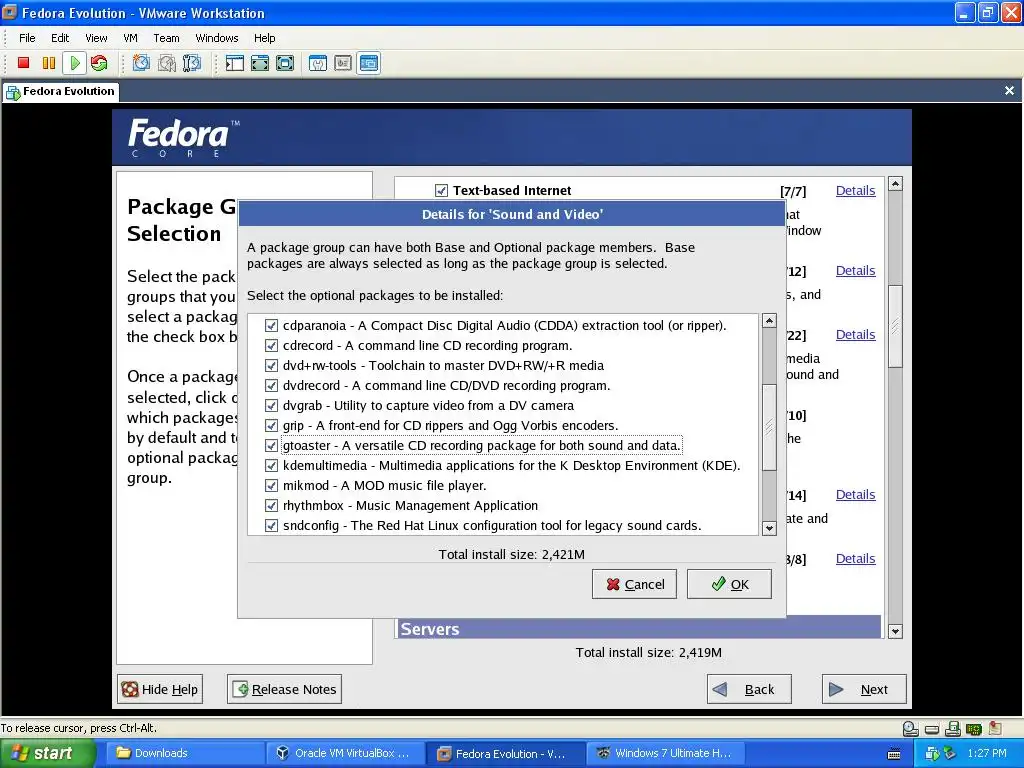This screenshot has width=1024, height=768.
Task: Toggle the dvd+rw-tools package checkbox
Action: 271,366
